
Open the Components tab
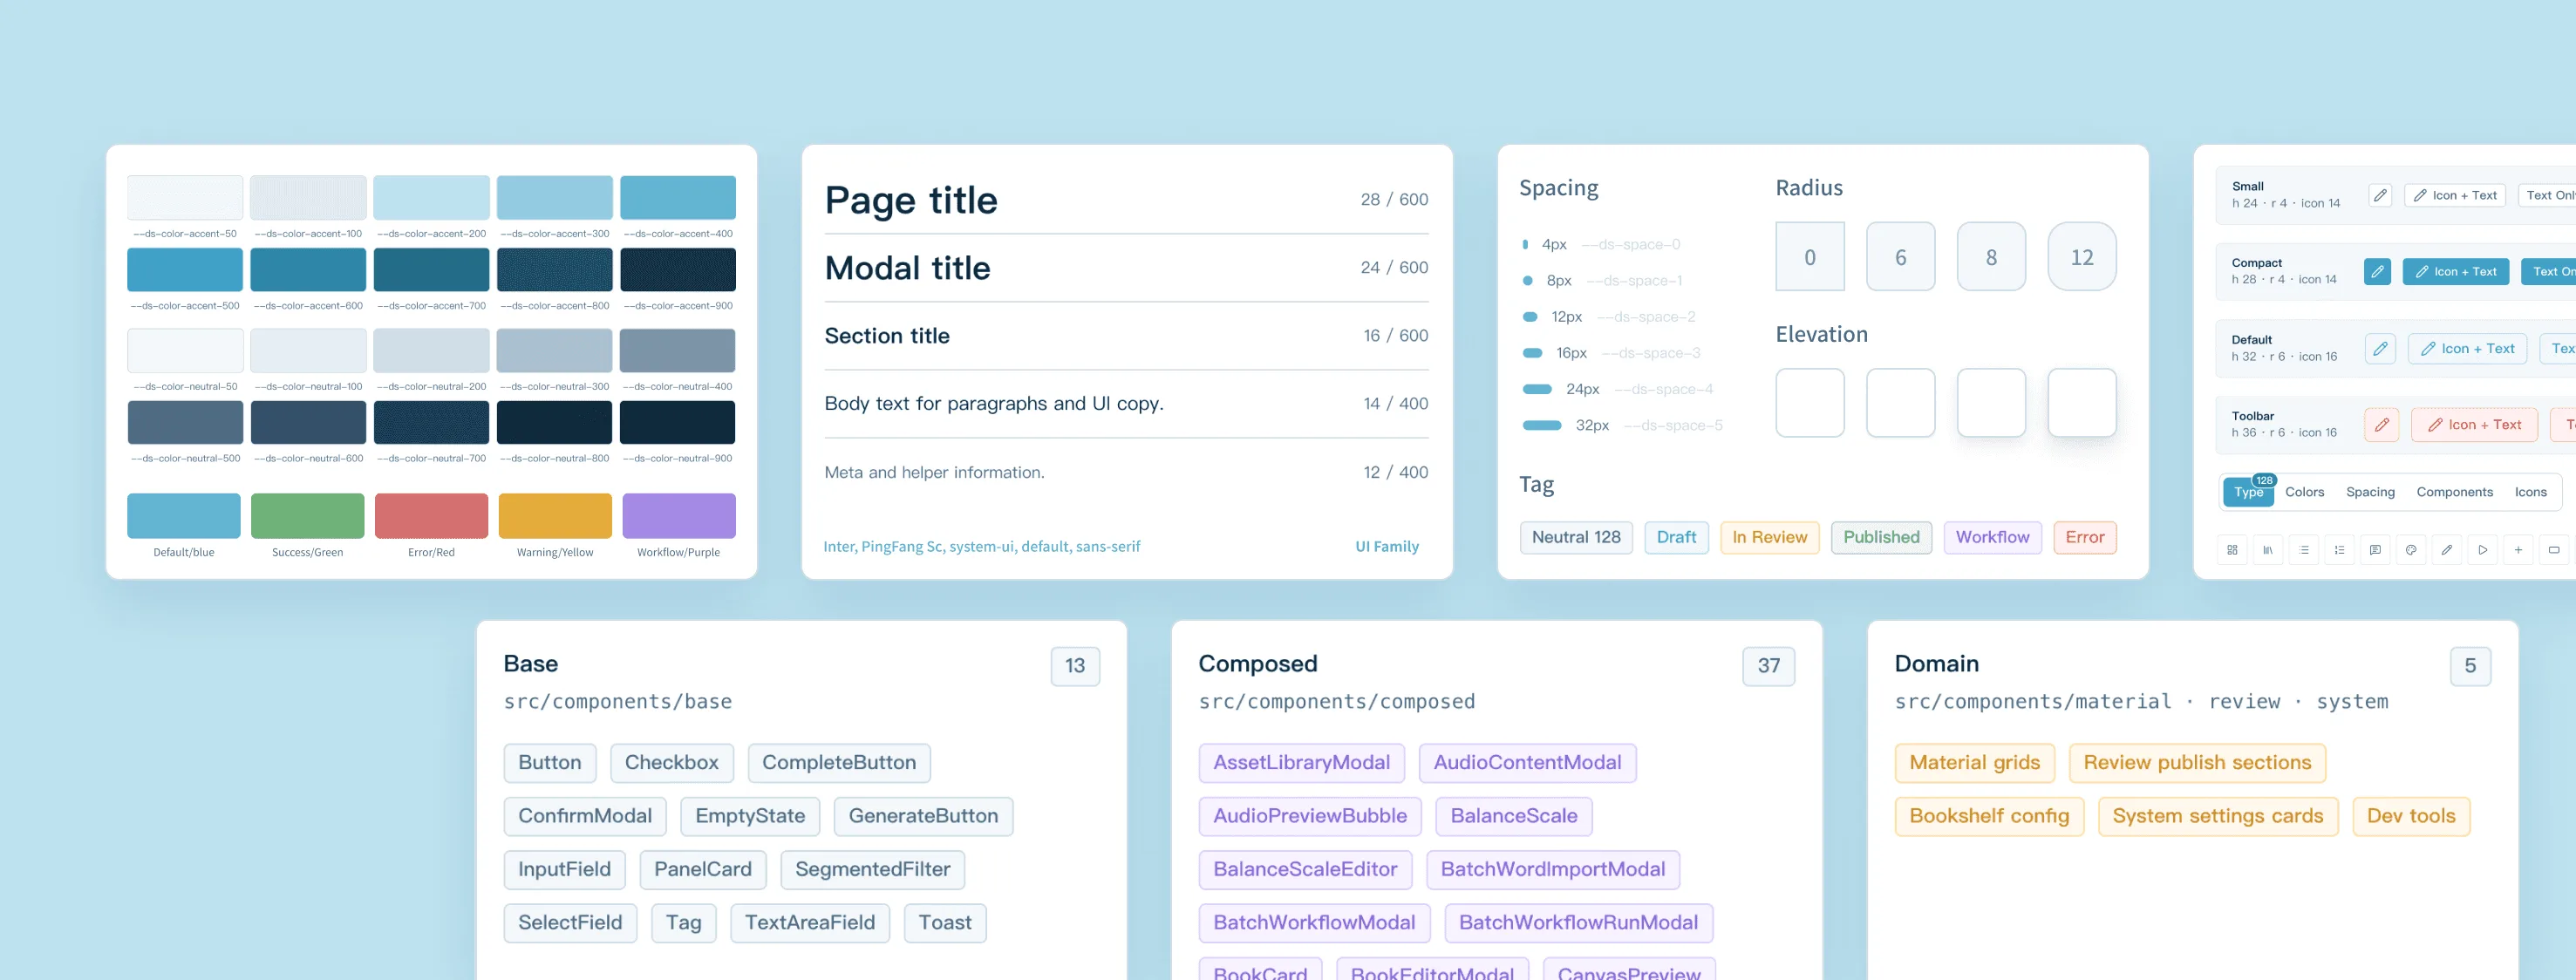tap(2454, 492)
